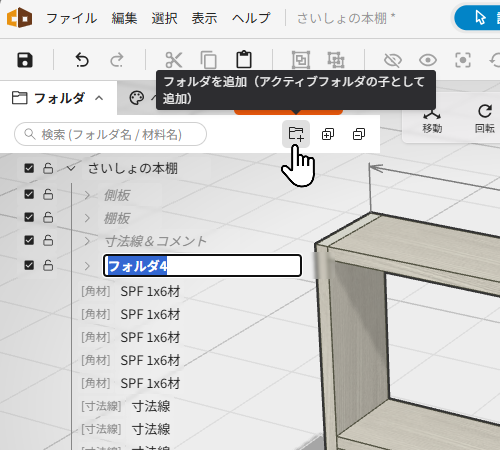Collapse all folders with minus icon
This screenshot has width=500, height=450.
click(359, 134)
